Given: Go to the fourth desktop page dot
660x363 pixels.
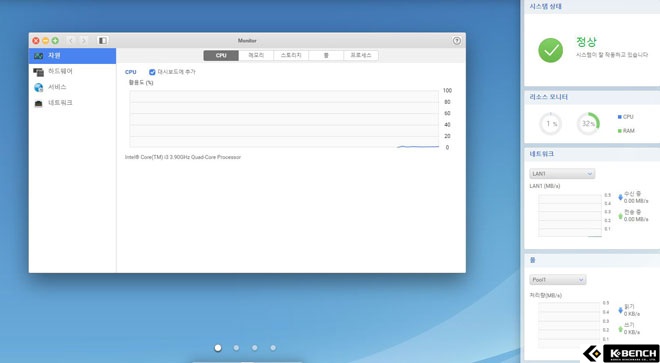Looking at the screenshot, I should click(273, 348).
